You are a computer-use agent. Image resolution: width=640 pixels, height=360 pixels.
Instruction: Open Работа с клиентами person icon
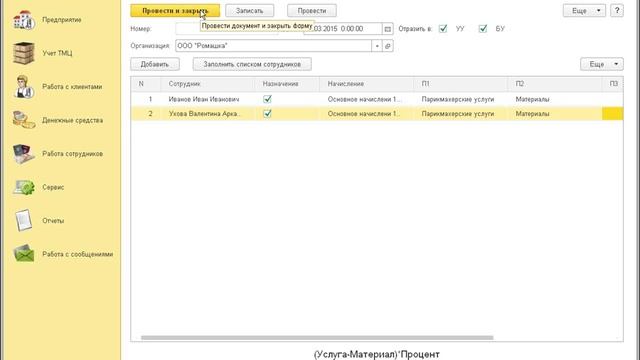23,87
